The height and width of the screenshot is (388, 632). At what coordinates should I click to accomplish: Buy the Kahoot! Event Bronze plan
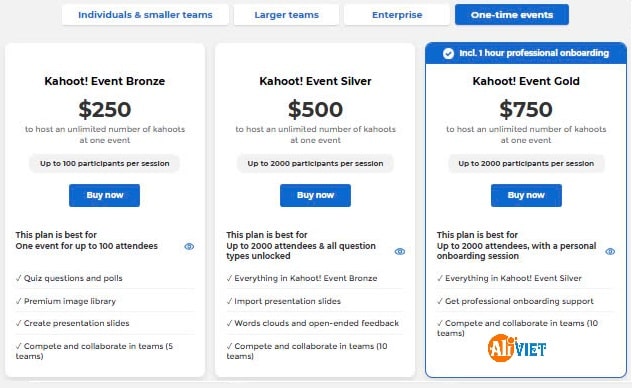[104, 195]
